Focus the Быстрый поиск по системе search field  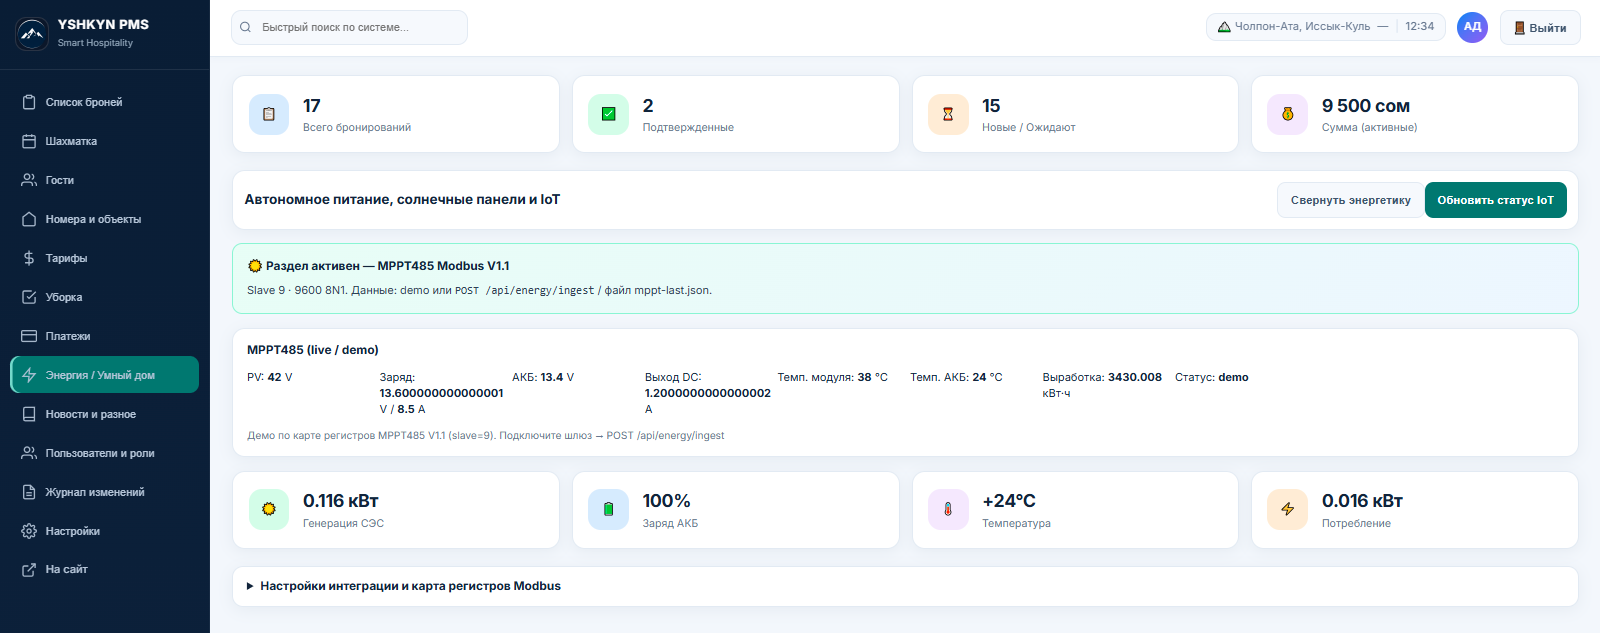click(x=349, y=27)
